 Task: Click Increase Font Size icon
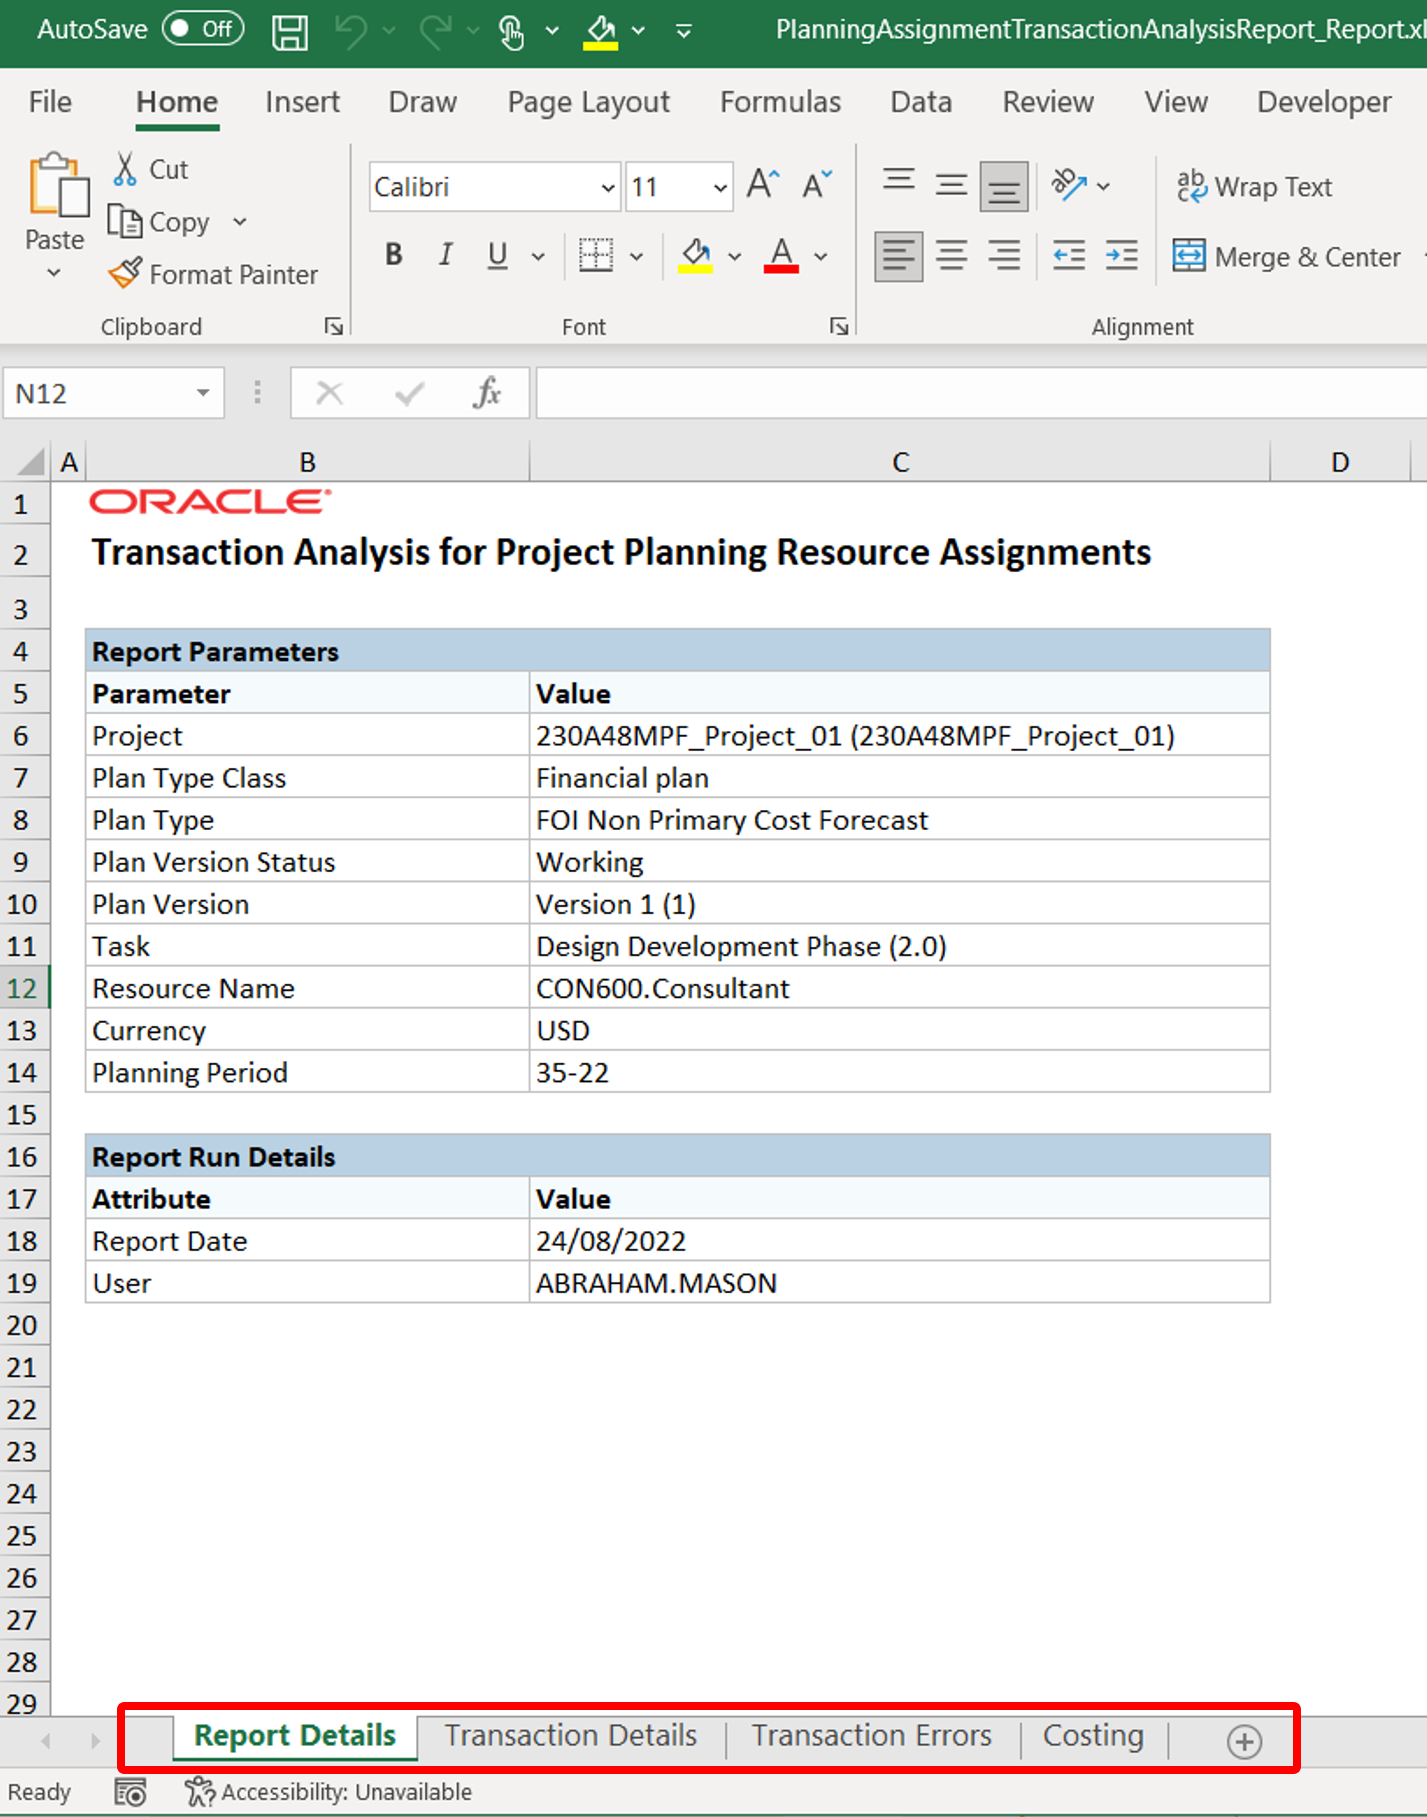[762, 185]
